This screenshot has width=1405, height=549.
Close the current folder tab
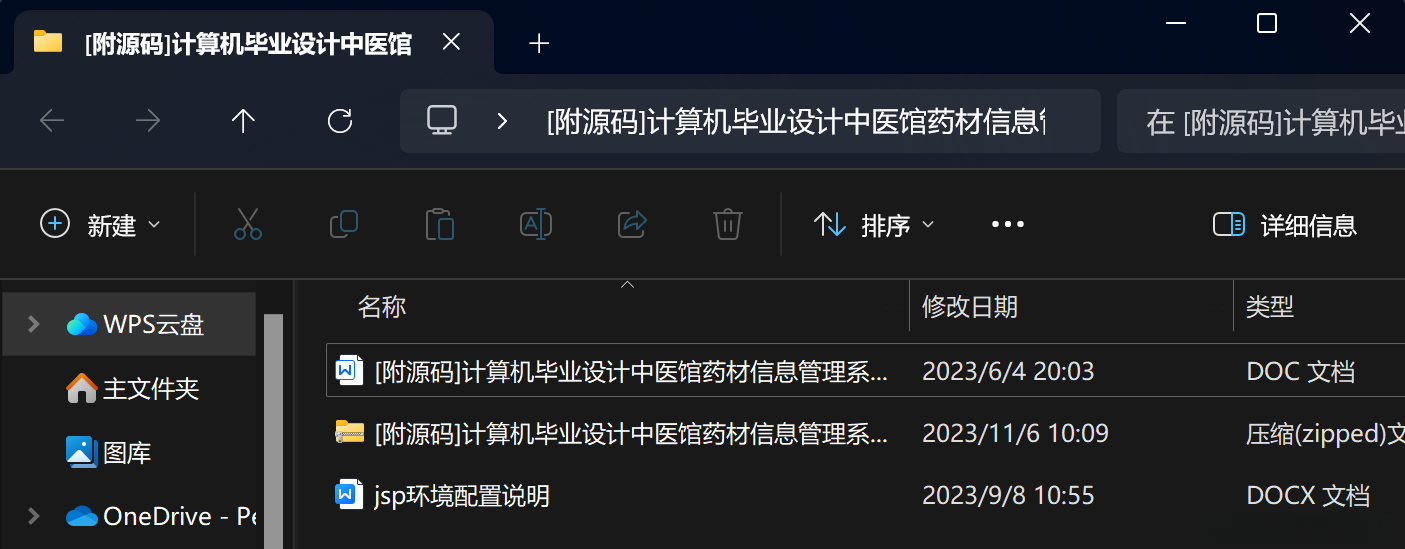pos(452,43)
